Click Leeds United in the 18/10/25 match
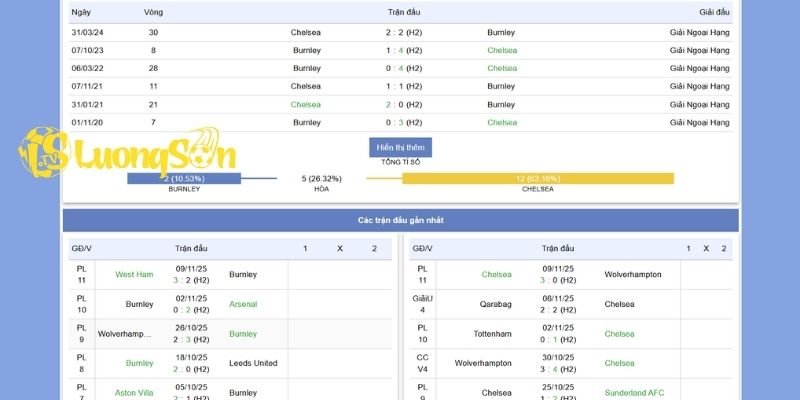This screenshot has width=800, height=400. tap(253, 363)
